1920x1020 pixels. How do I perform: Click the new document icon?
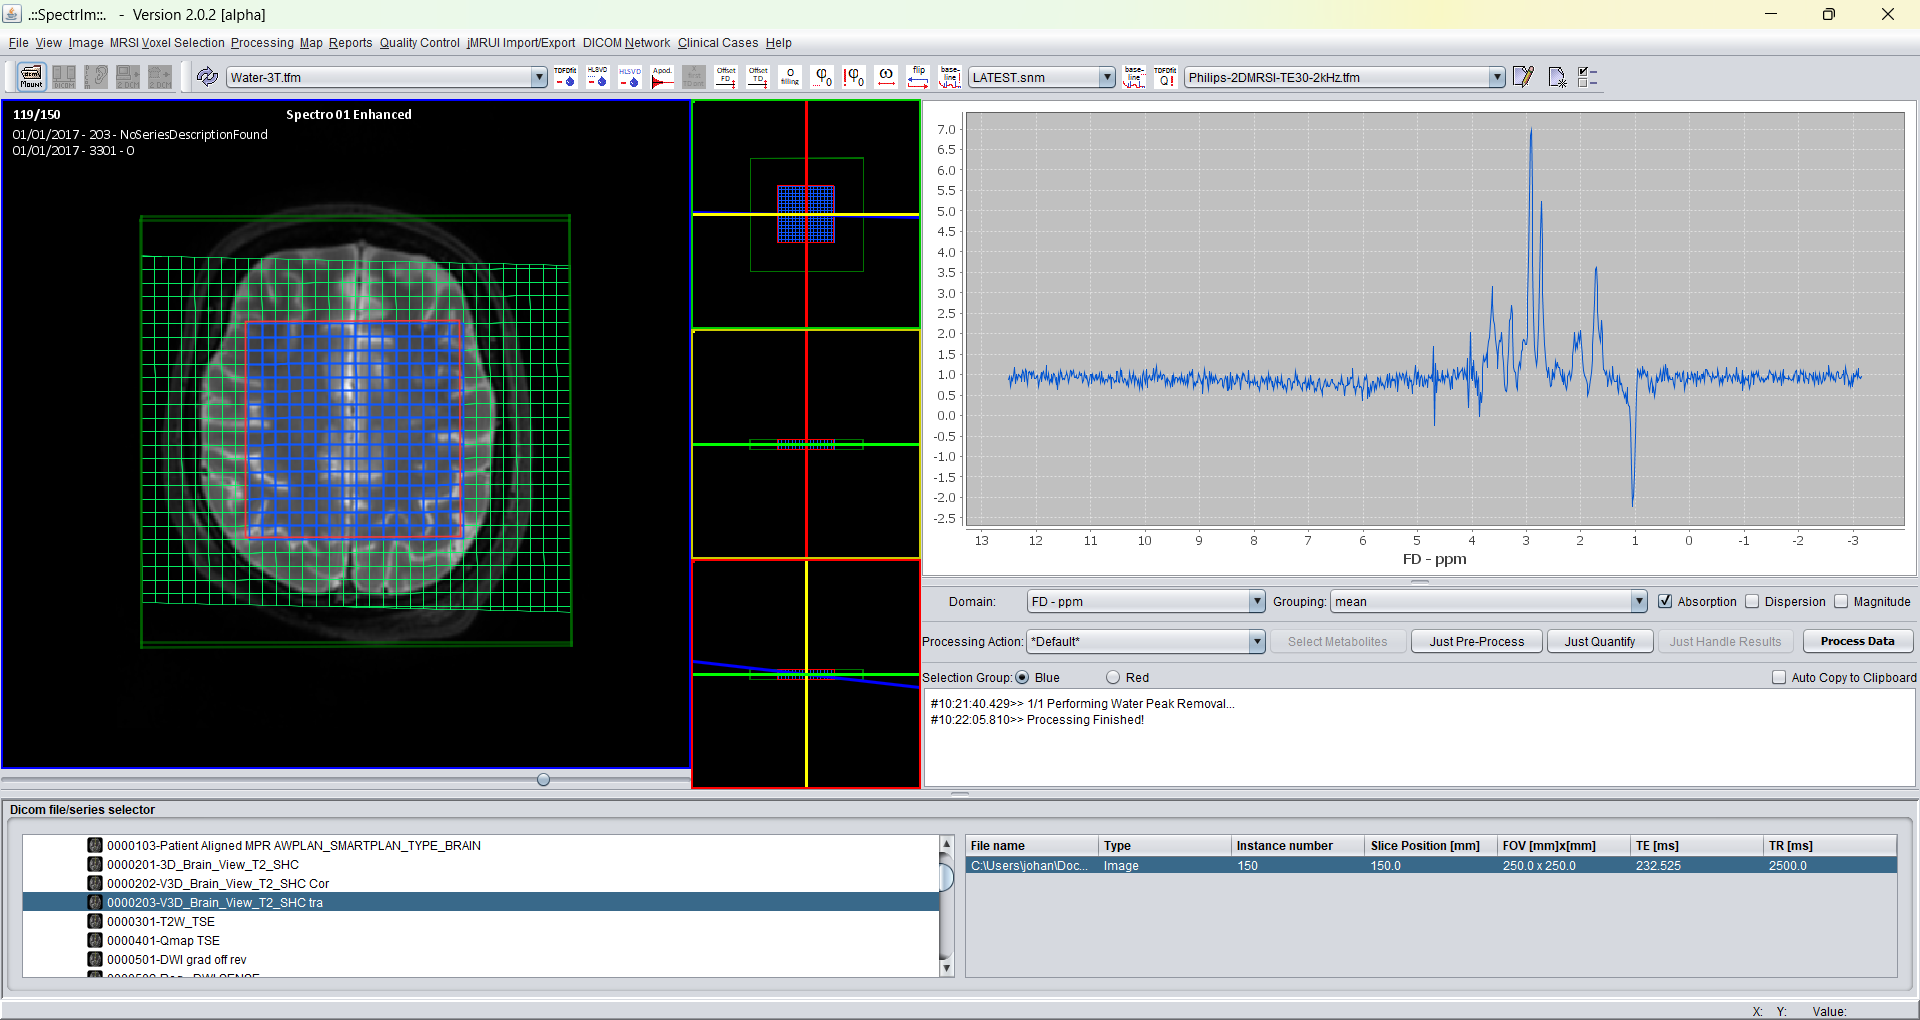click(x=1556, y=77)
